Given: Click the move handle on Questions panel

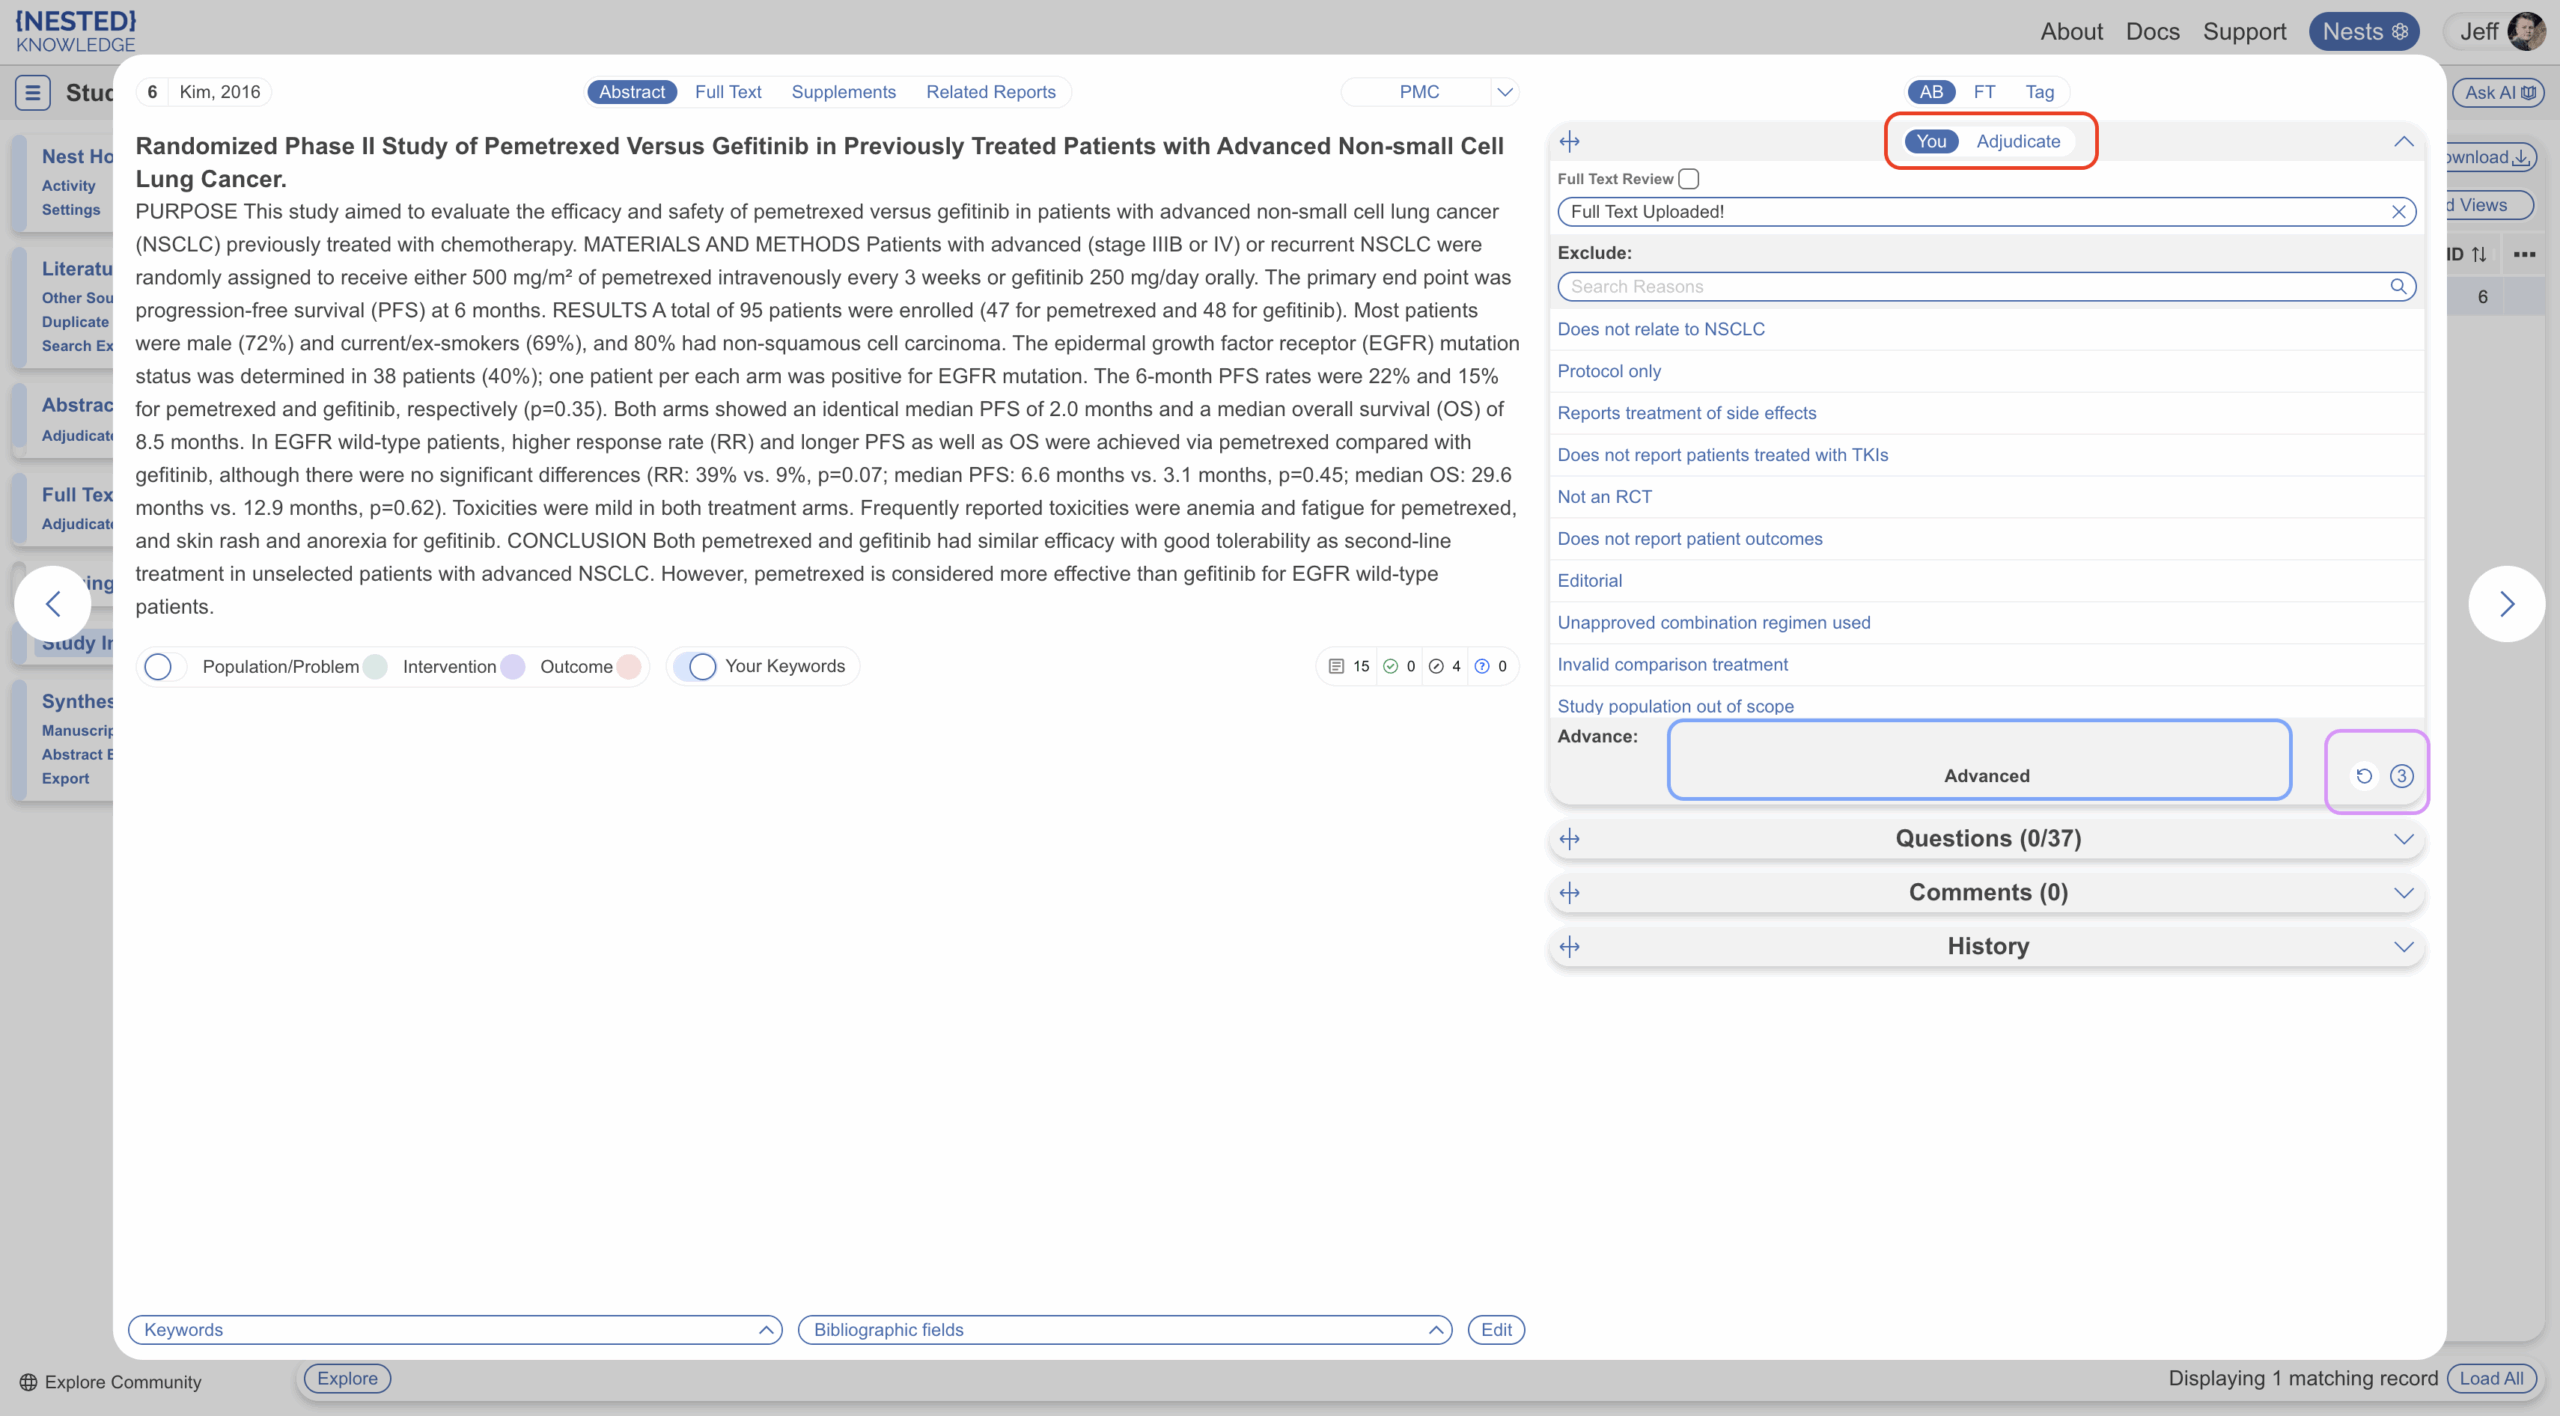Looking at the screenshot, I should tap(1570, 839).
